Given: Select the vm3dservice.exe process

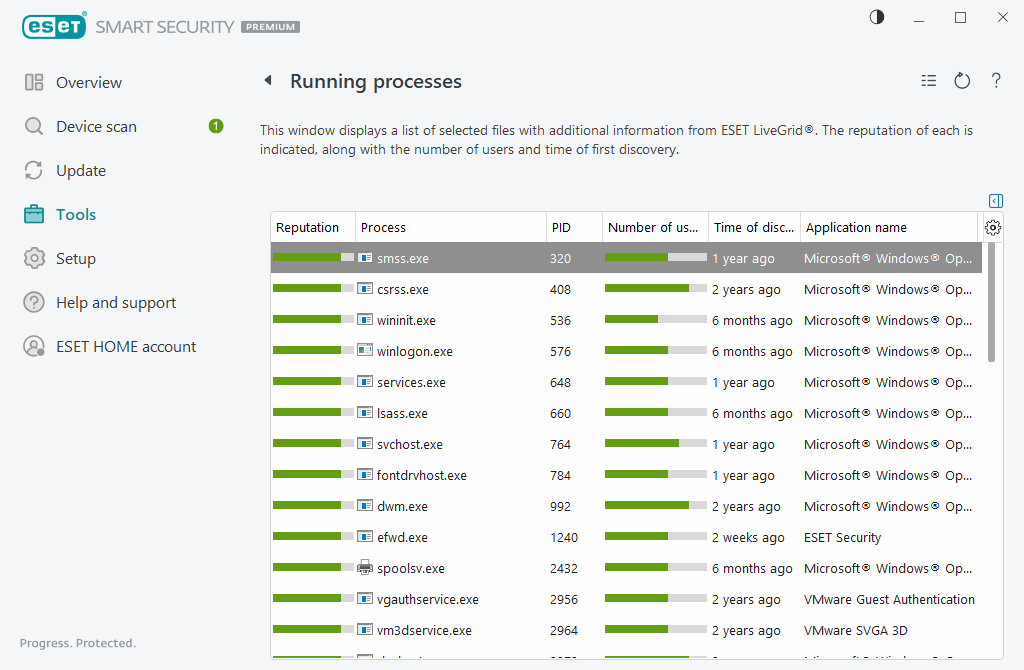Looking at the screenshot, I should [626, 630].
